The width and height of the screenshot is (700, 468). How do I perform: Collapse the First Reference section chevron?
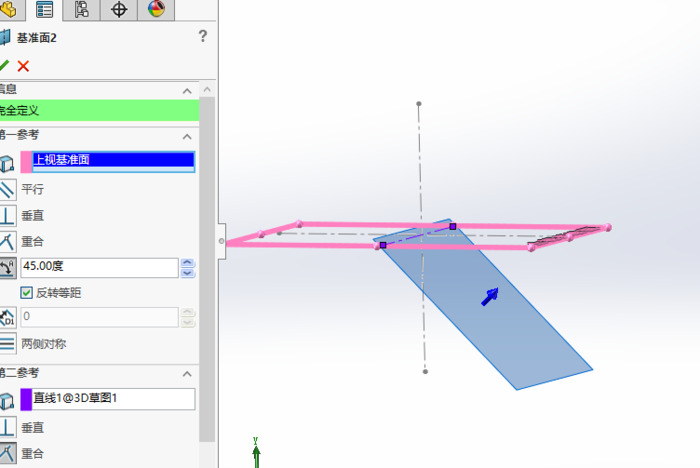coord(186,136)
